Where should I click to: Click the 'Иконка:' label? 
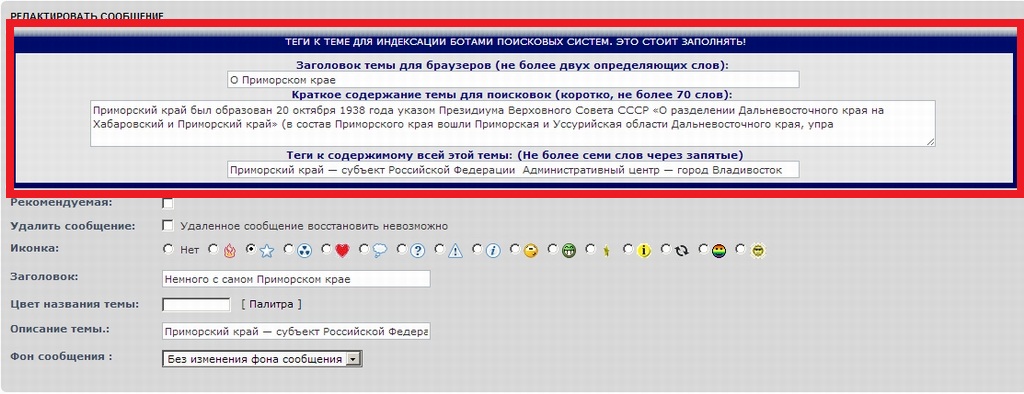(x=35, y=248)
